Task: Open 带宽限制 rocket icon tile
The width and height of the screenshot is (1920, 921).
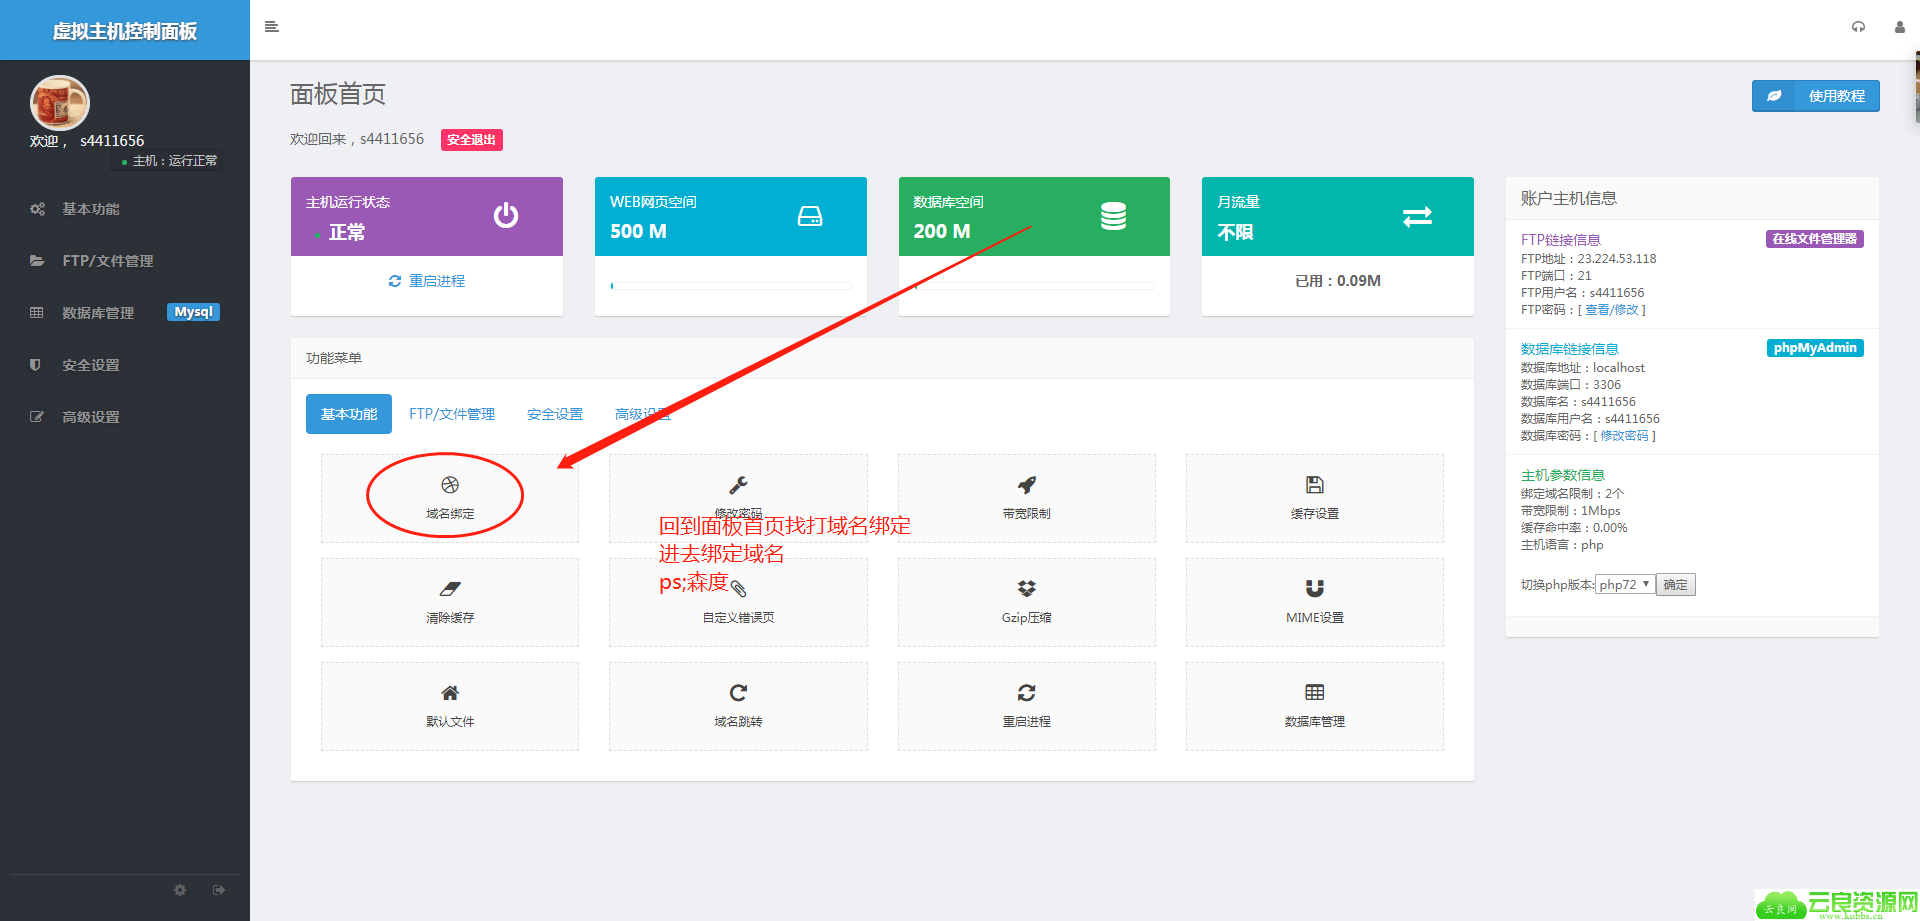Action: [x=1026, y=498]
